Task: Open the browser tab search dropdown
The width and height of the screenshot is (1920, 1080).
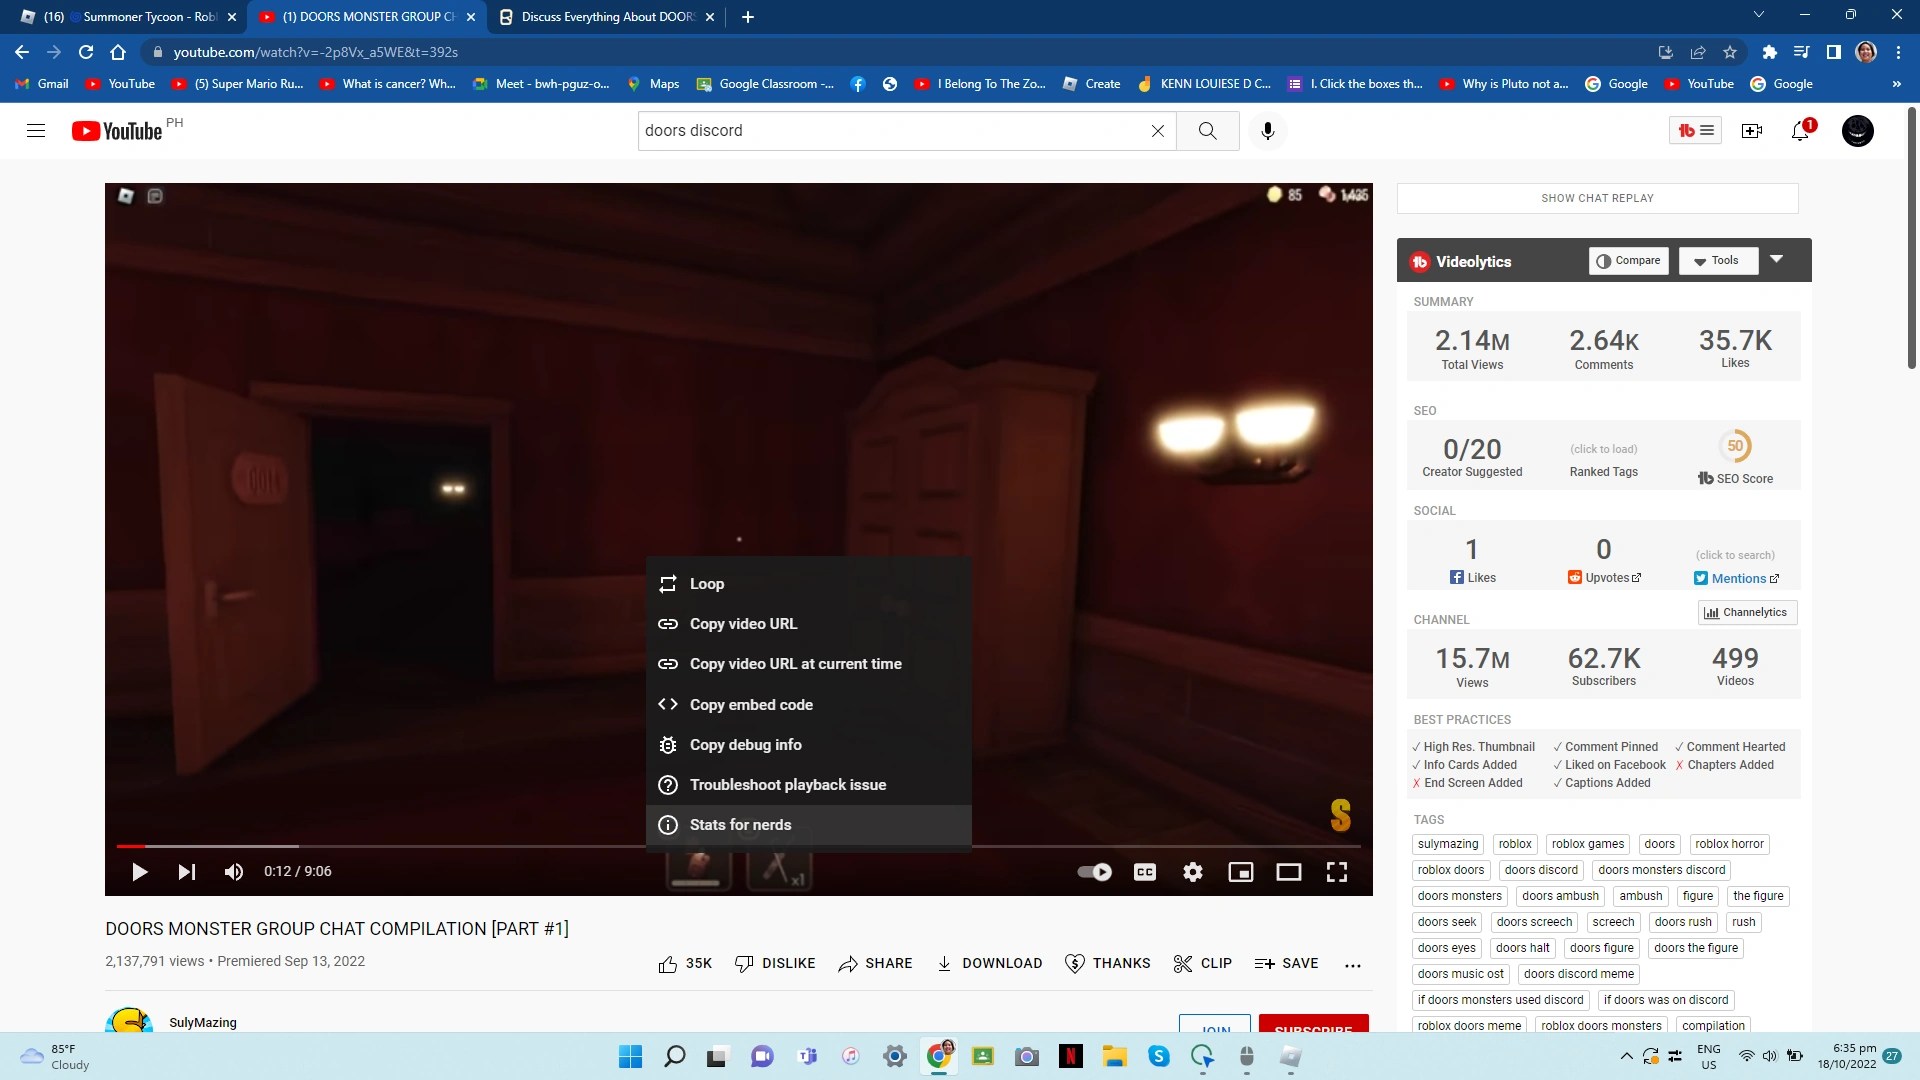Action: pyautogui.click(x=1759, y=16)
